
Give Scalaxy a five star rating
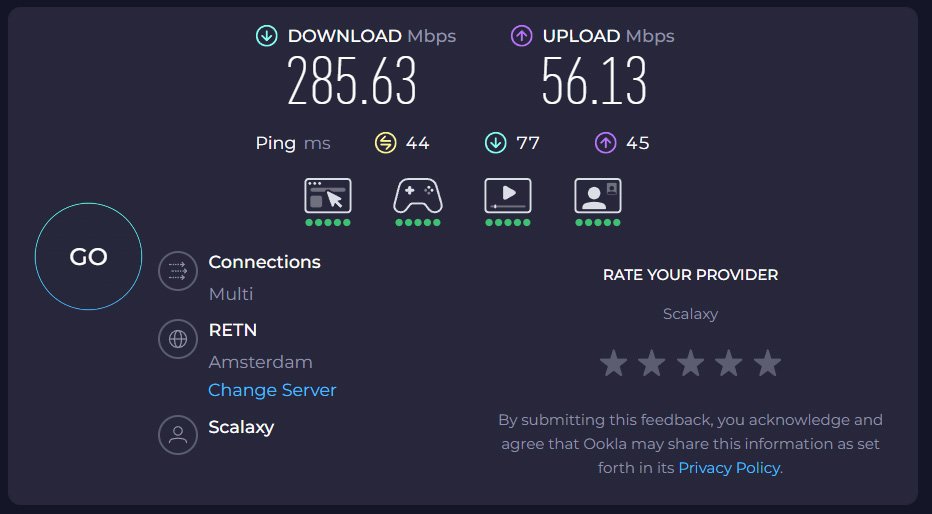click(x=767, y=363)
